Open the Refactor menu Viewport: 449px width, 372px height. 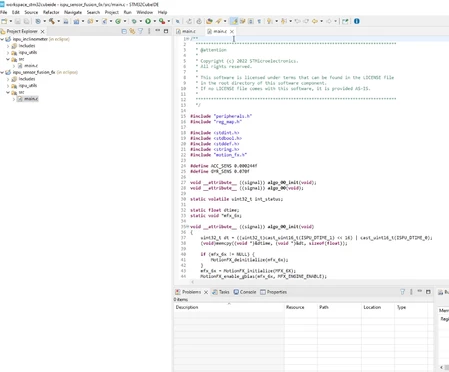point(51,12)
